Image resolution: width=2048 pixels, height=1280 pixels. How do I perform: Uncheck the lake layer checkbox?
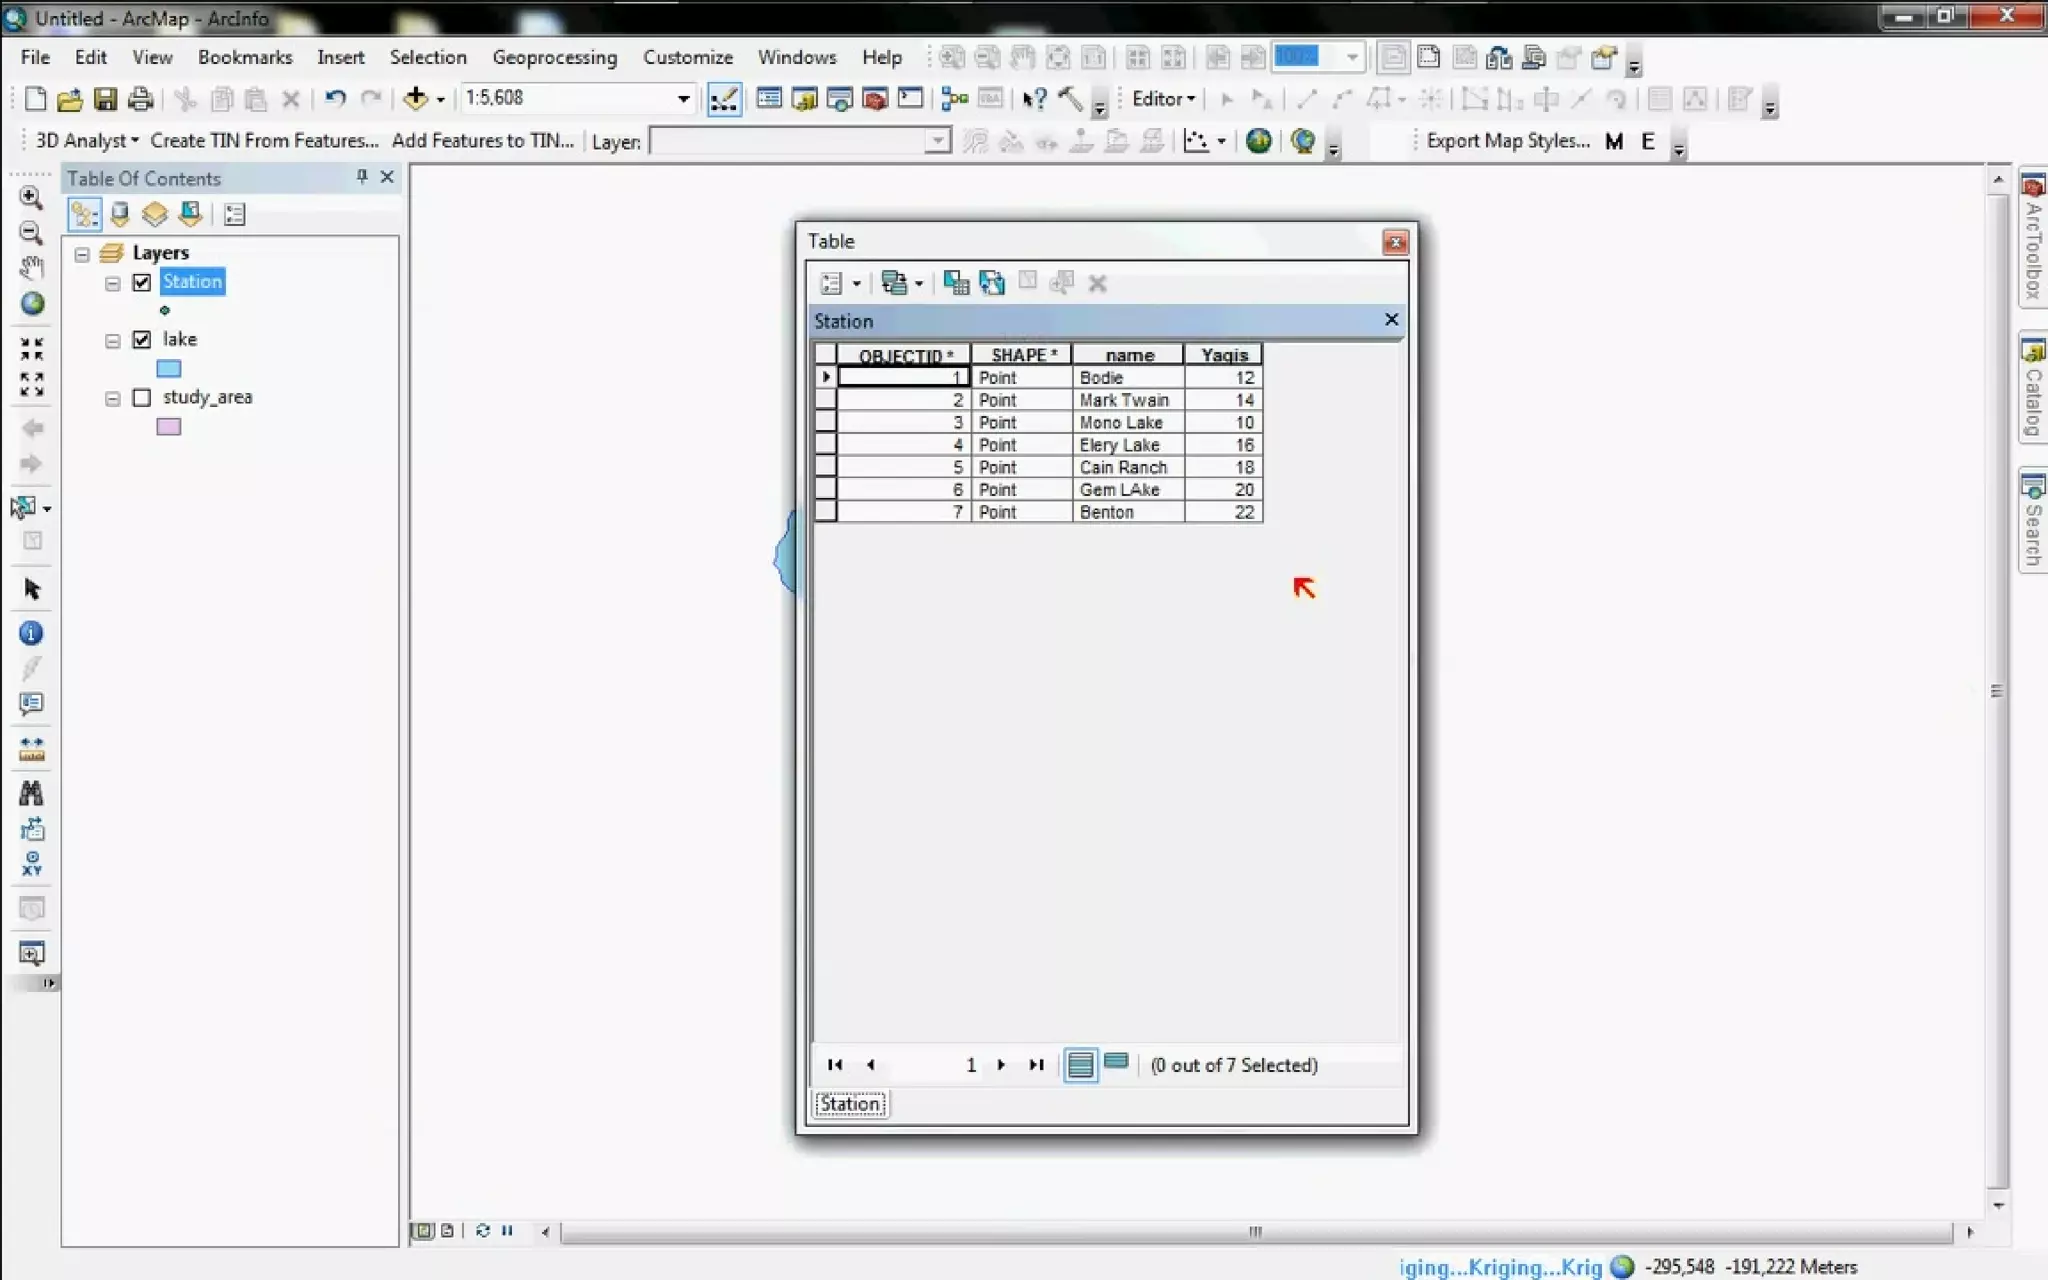(142, 340)
